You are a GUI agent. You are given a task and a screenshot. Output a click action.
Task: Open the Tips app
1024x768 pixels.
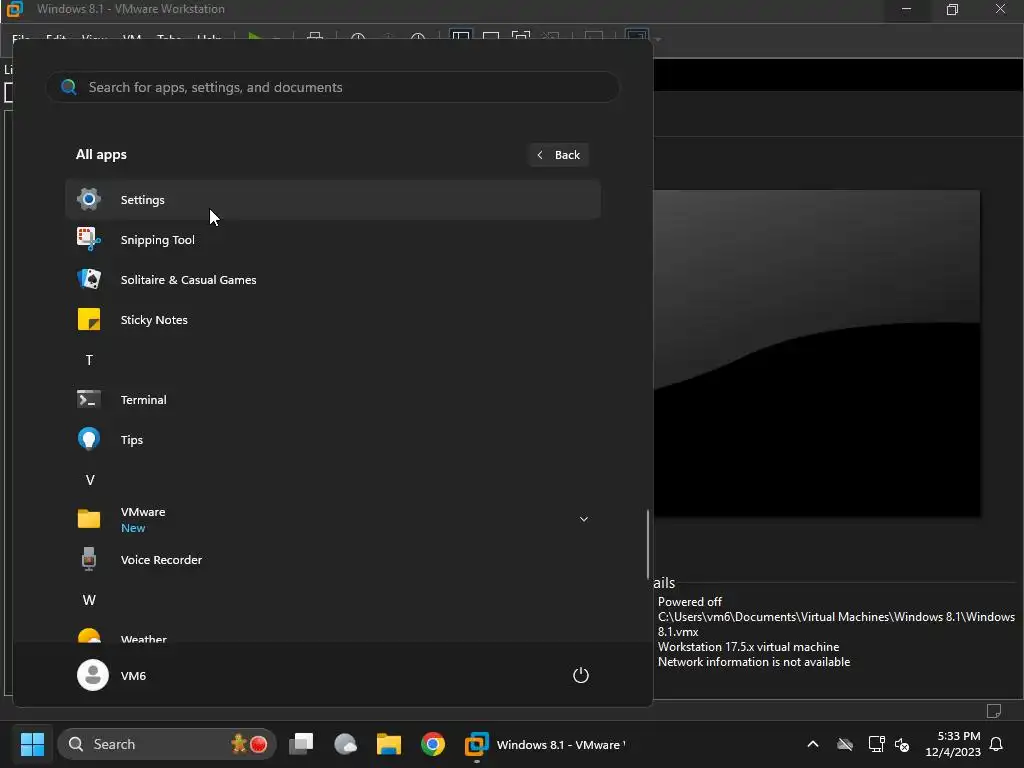(x=333, y=440)
